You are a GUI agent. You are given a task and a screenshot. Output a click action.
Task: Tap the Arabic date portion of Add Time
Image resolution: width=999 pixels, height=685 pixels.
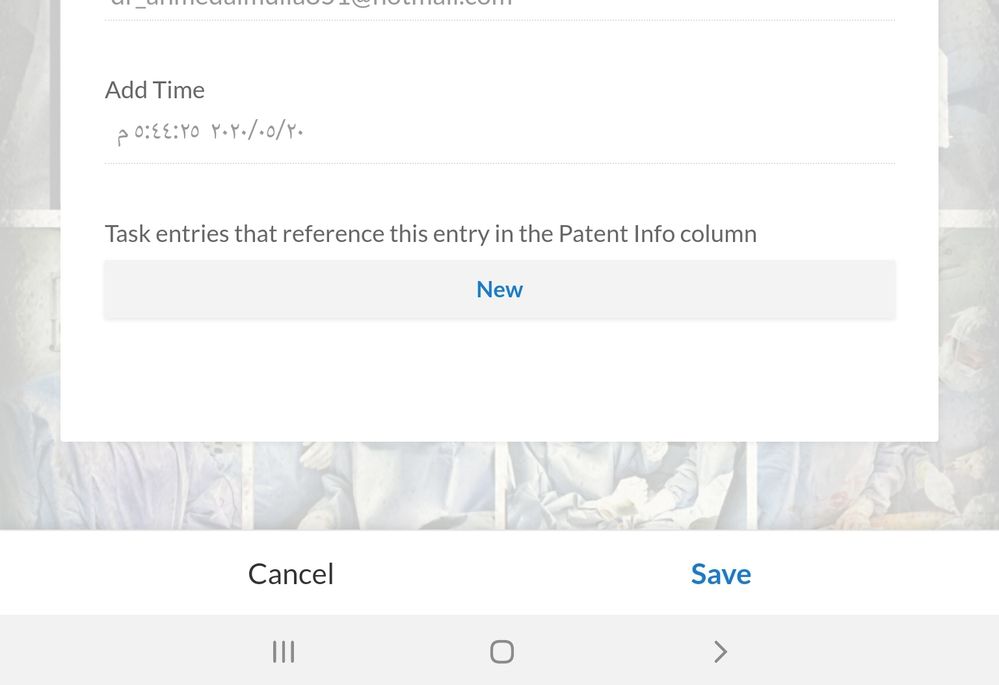coord(257,131)
